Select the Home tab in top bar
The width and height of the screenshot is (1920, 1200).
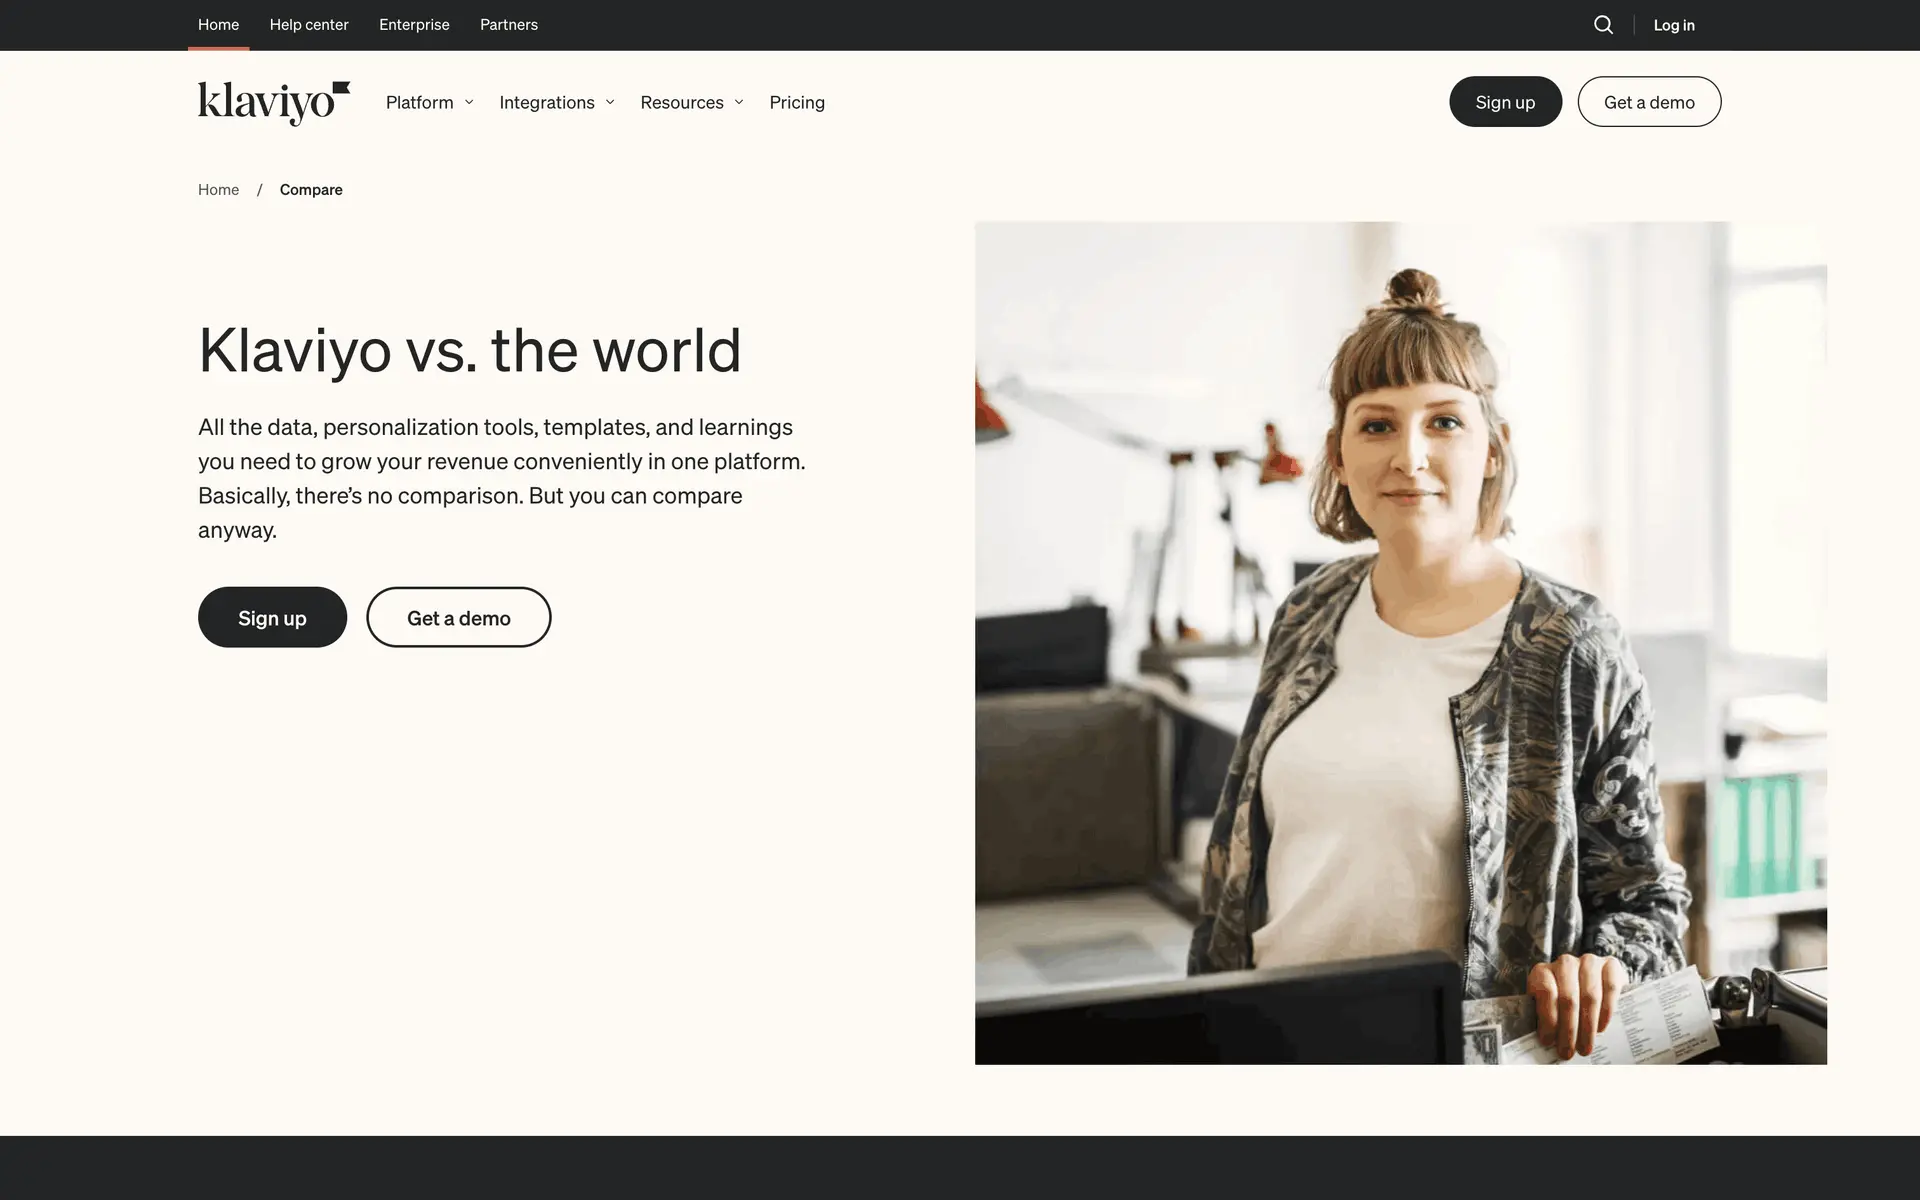coord(218,25)
